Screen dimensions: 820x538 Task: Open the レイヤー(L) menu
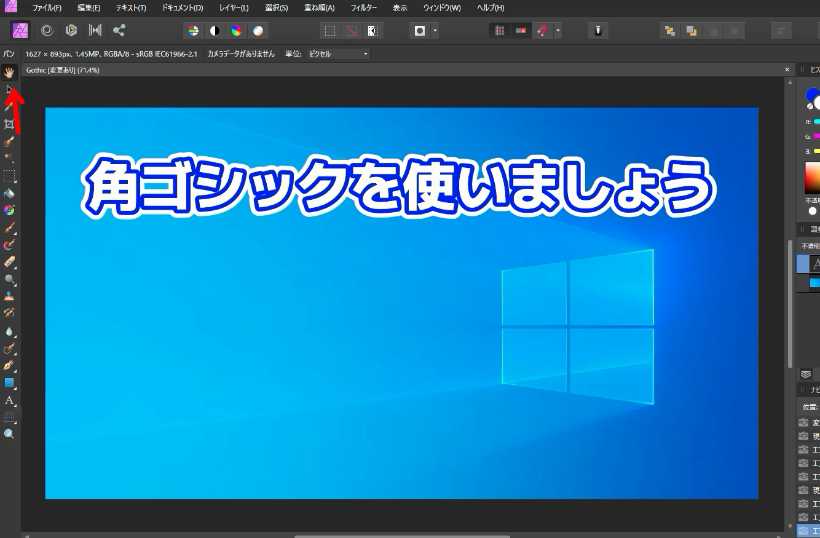[233, 8]
